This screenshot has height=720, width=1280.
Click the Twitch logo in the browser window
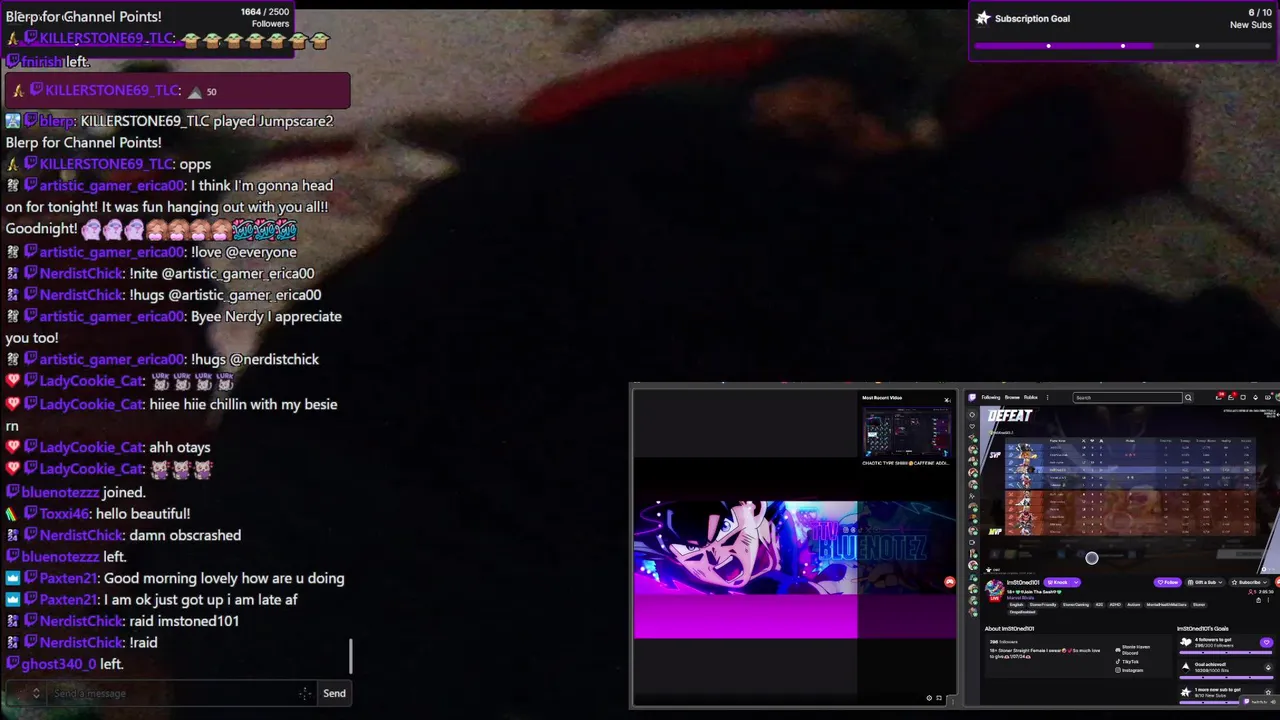coord(972,397)
